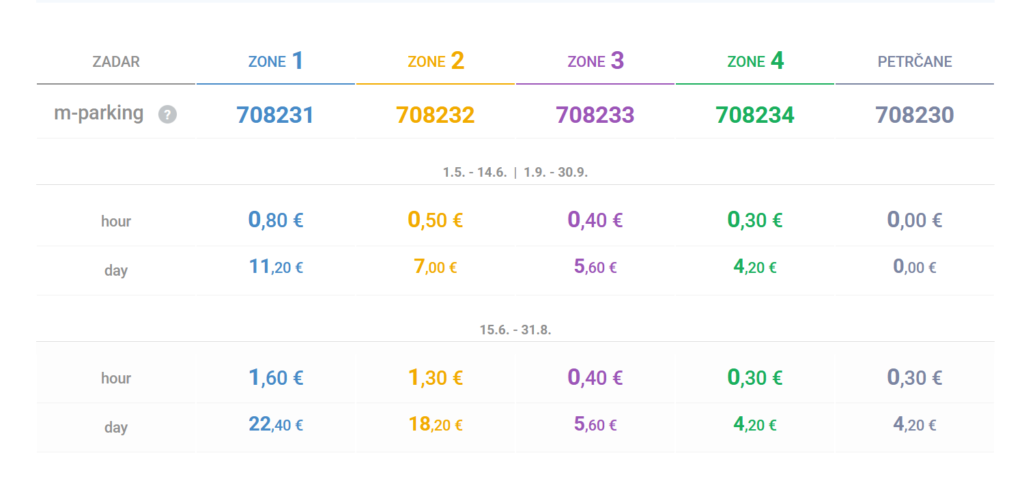The image size is (1024, 479).
Task: Open the Zone 3 column header
Action: (595, 62)
